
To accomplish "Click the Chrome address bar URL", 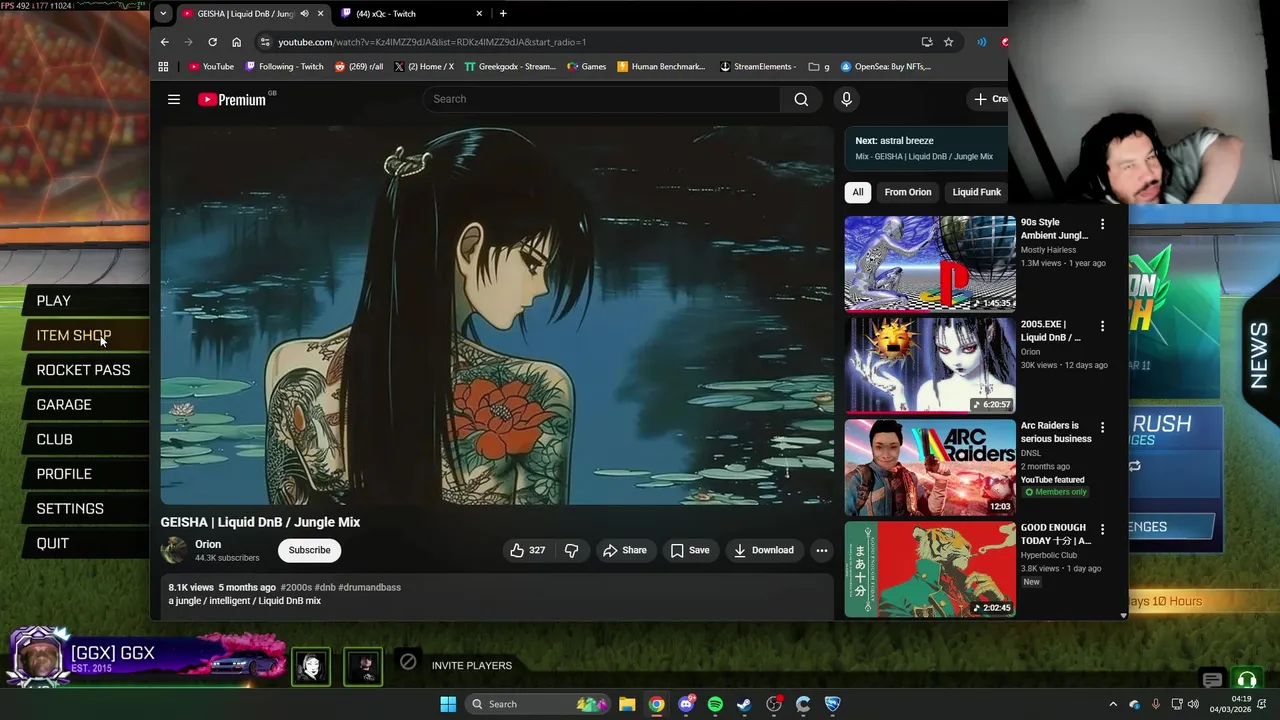I will coord(432,42).
